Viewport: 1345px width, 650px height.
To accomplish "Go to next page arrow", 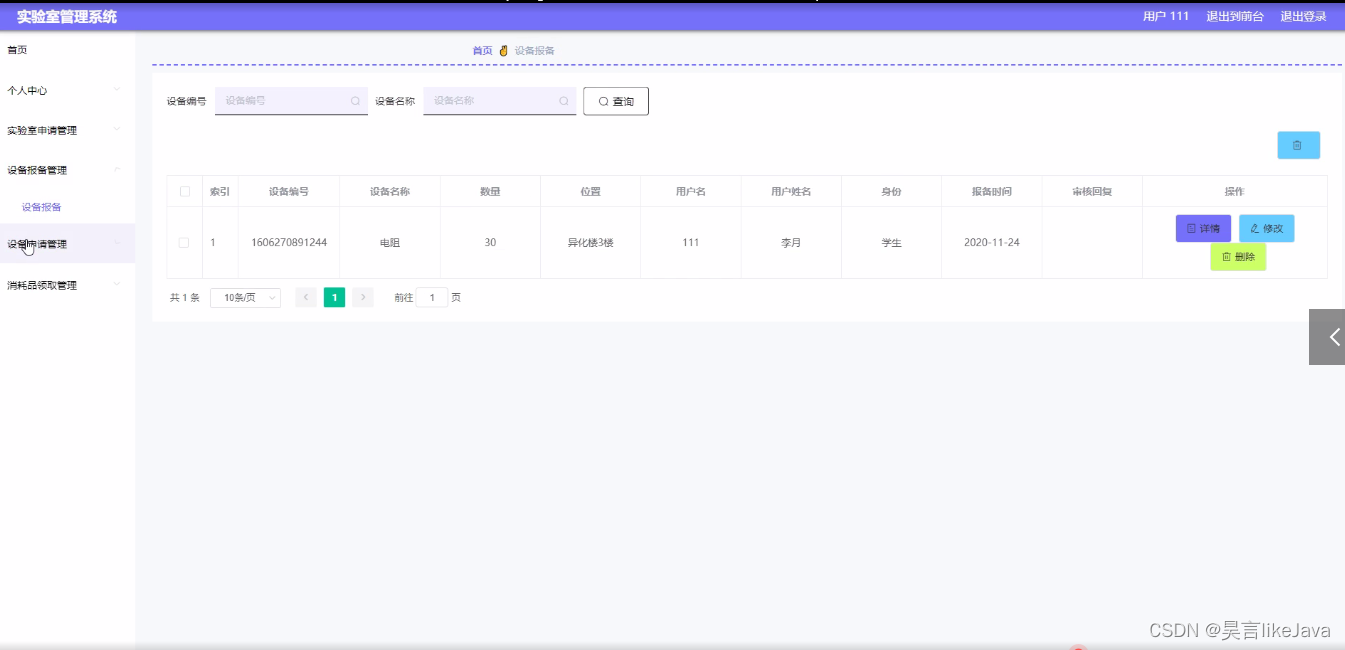I will coord(363,297).
